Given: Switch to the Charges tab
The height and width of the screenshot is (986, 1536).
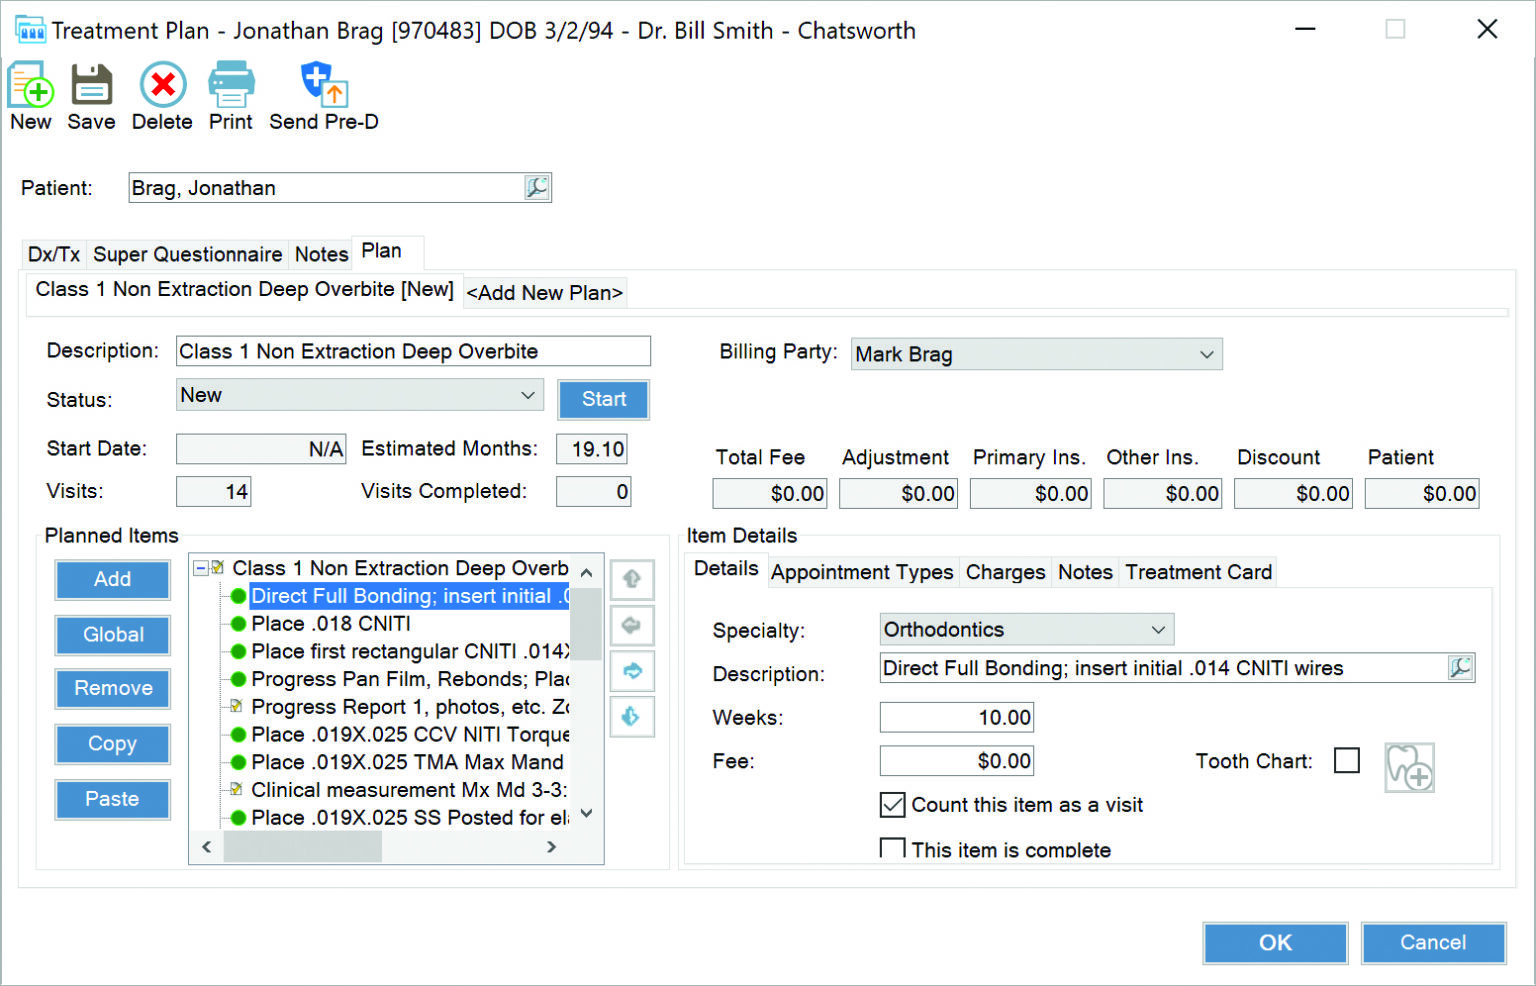Looking at the screenshot, I should pyautogui.click(x=1005, y=572).
